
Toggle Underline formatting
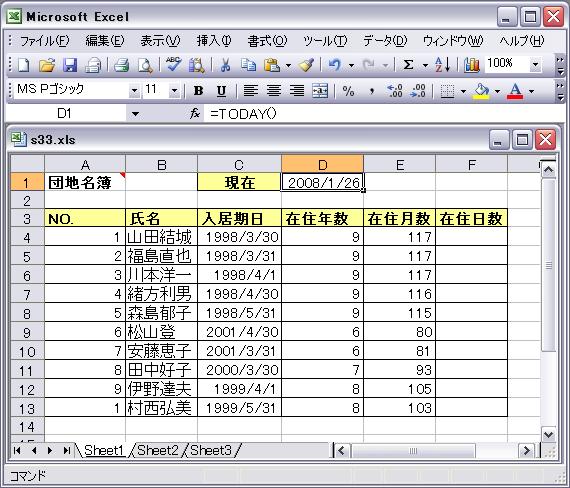coord(221,91)
